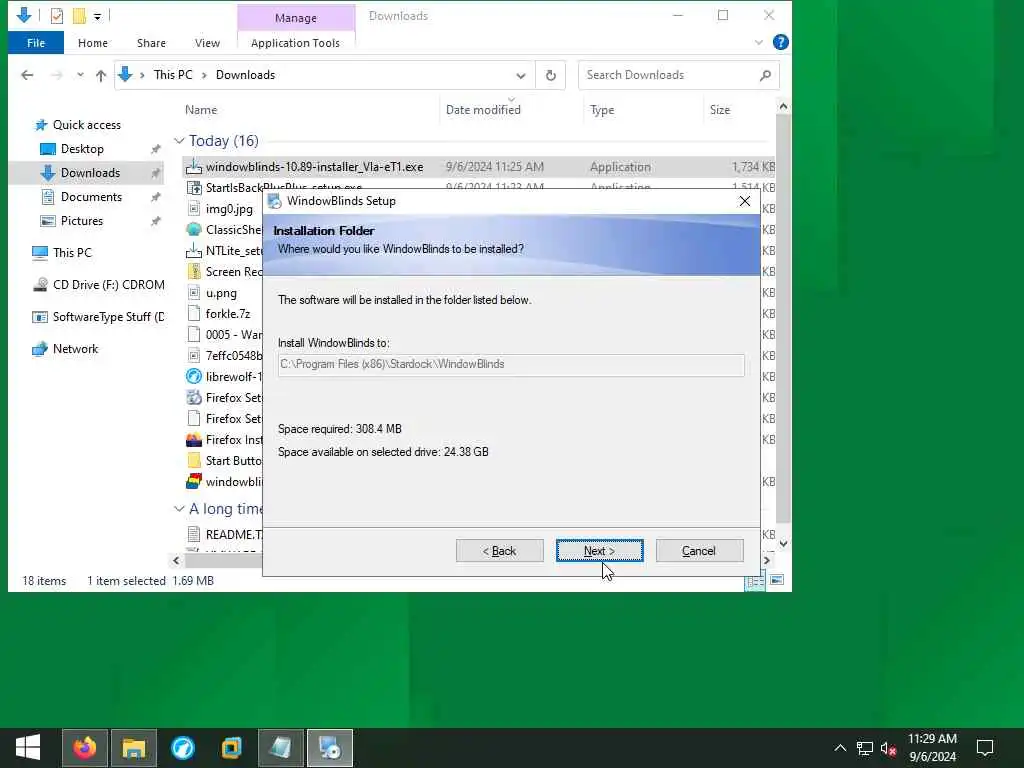
Task: Switch to the Home ribbon tab
Action: coord(93,43)
